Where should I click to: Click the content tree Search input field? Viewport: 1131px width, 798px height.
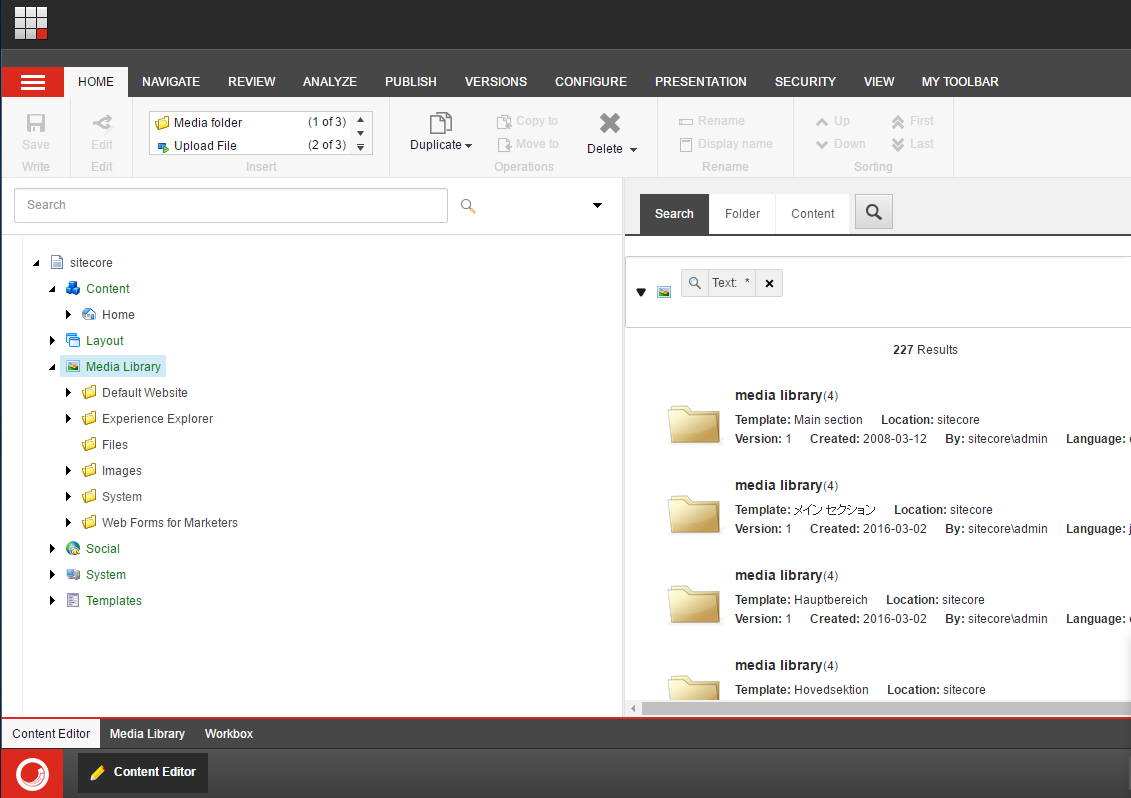[x=230, y=205]
